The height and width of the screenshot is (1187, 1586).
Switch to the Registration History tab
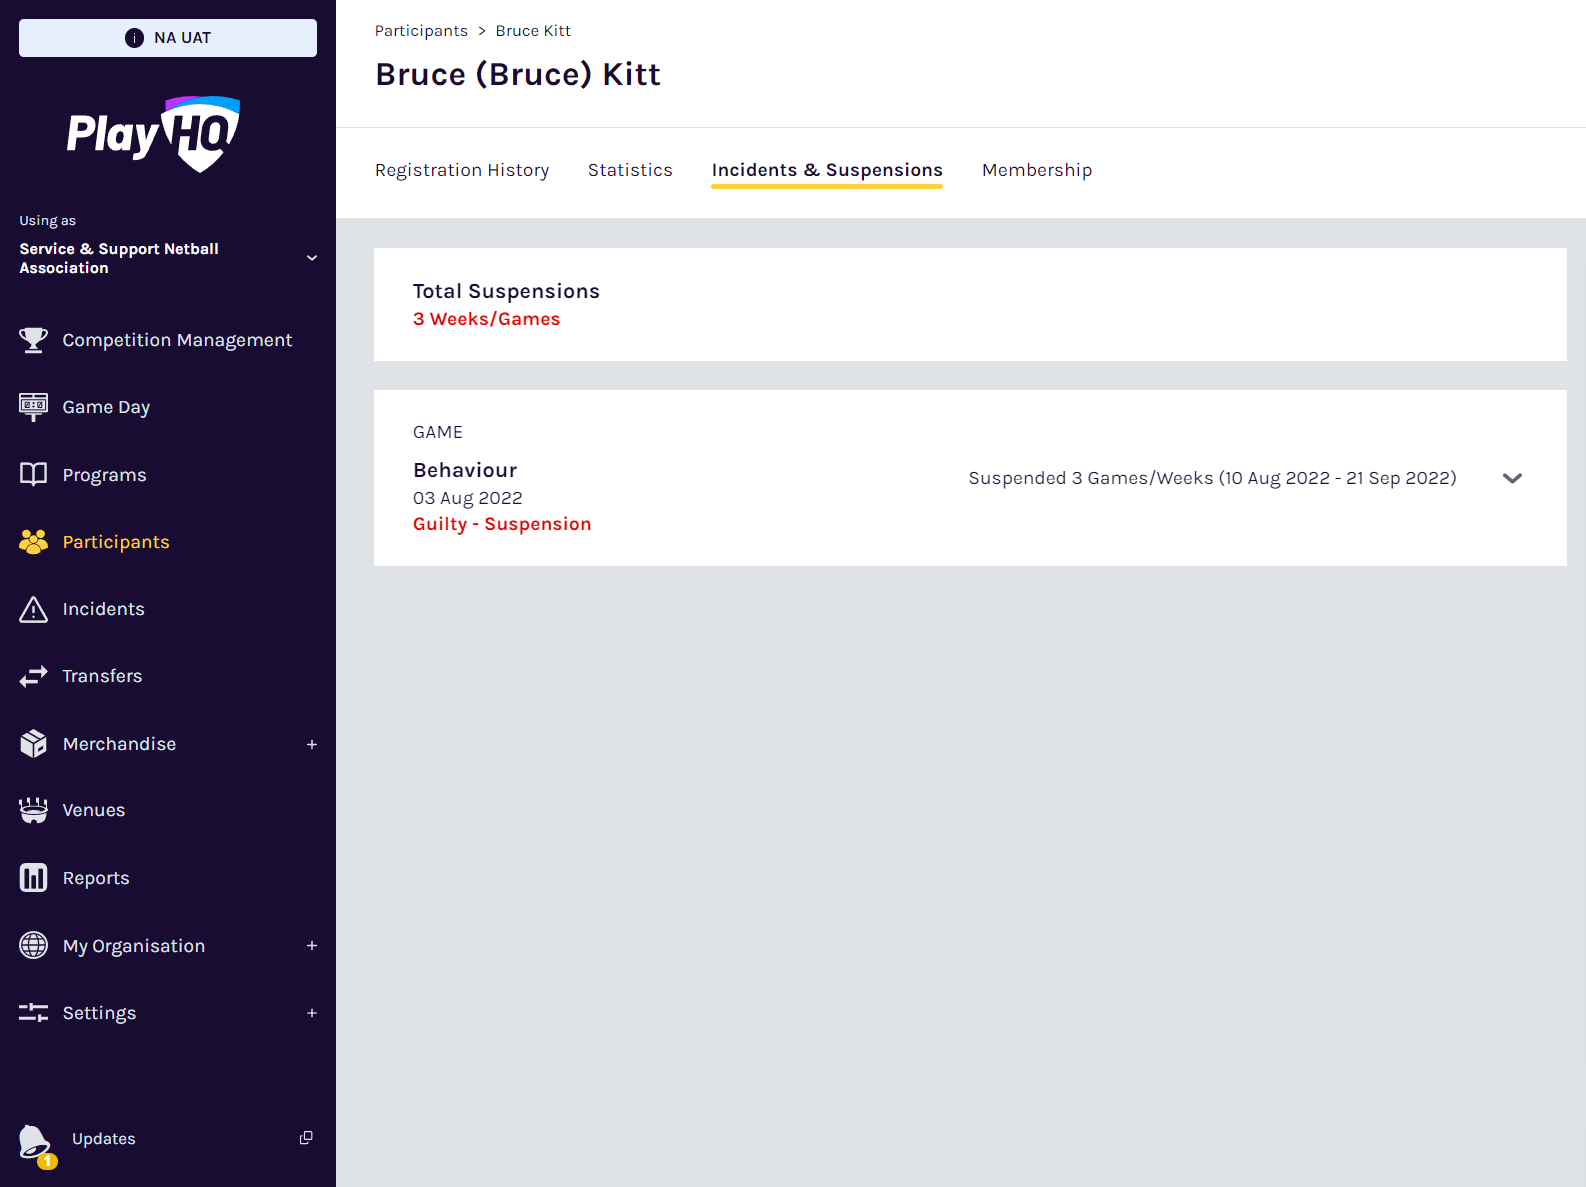pyautogui.click(x=462, y=170)
